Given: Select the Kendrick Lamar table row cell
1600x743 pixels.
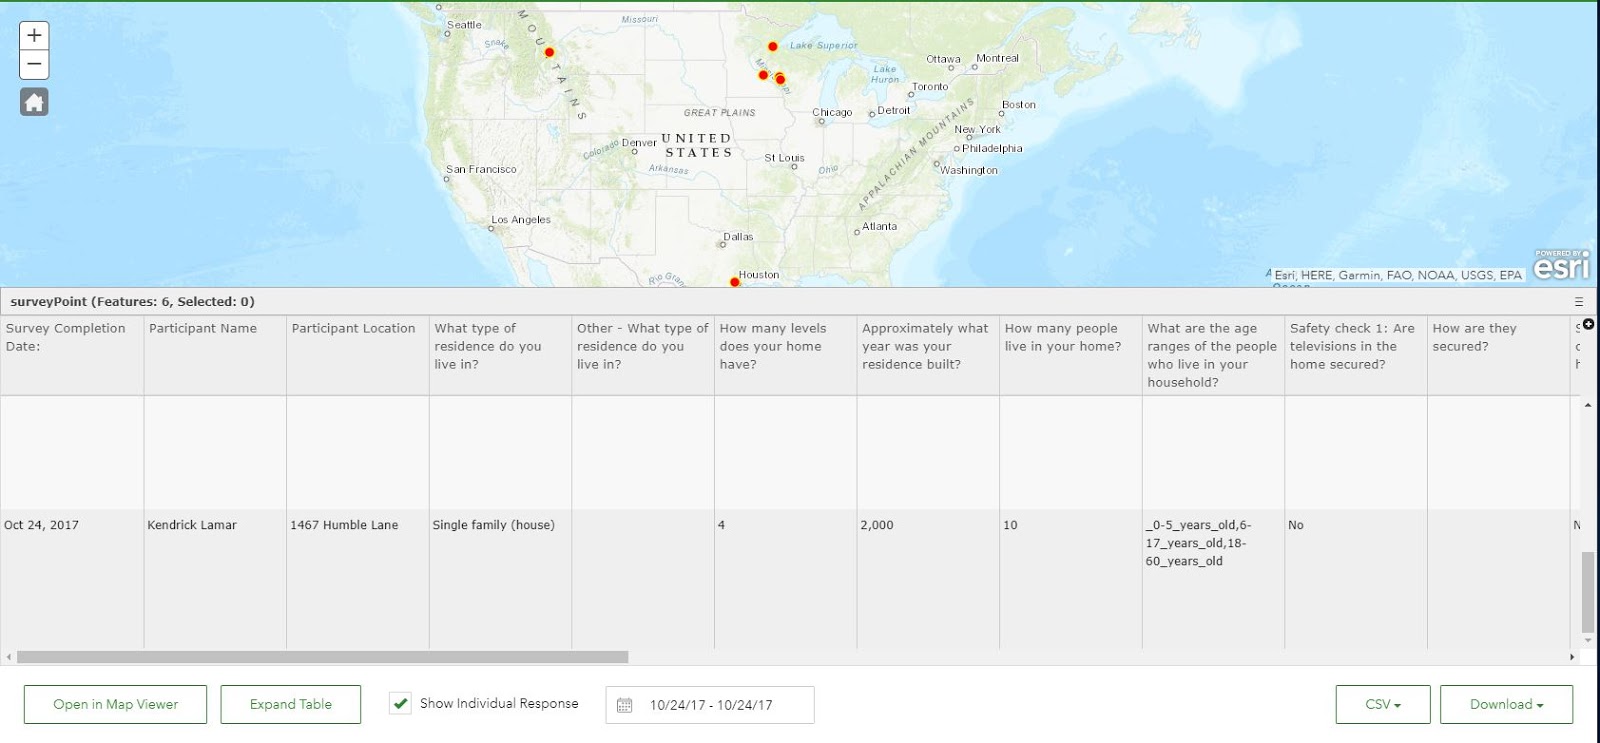Looking at the screenshot, I should (192, 525).
